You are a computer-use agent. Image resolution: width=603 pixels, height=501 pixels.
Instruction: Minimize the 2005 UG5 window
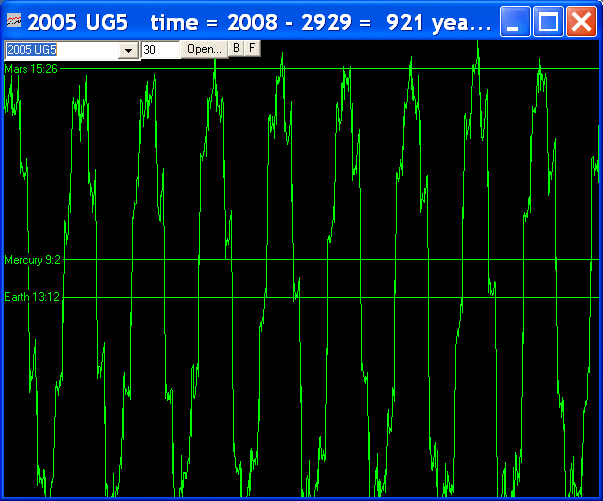pos(515,21)
